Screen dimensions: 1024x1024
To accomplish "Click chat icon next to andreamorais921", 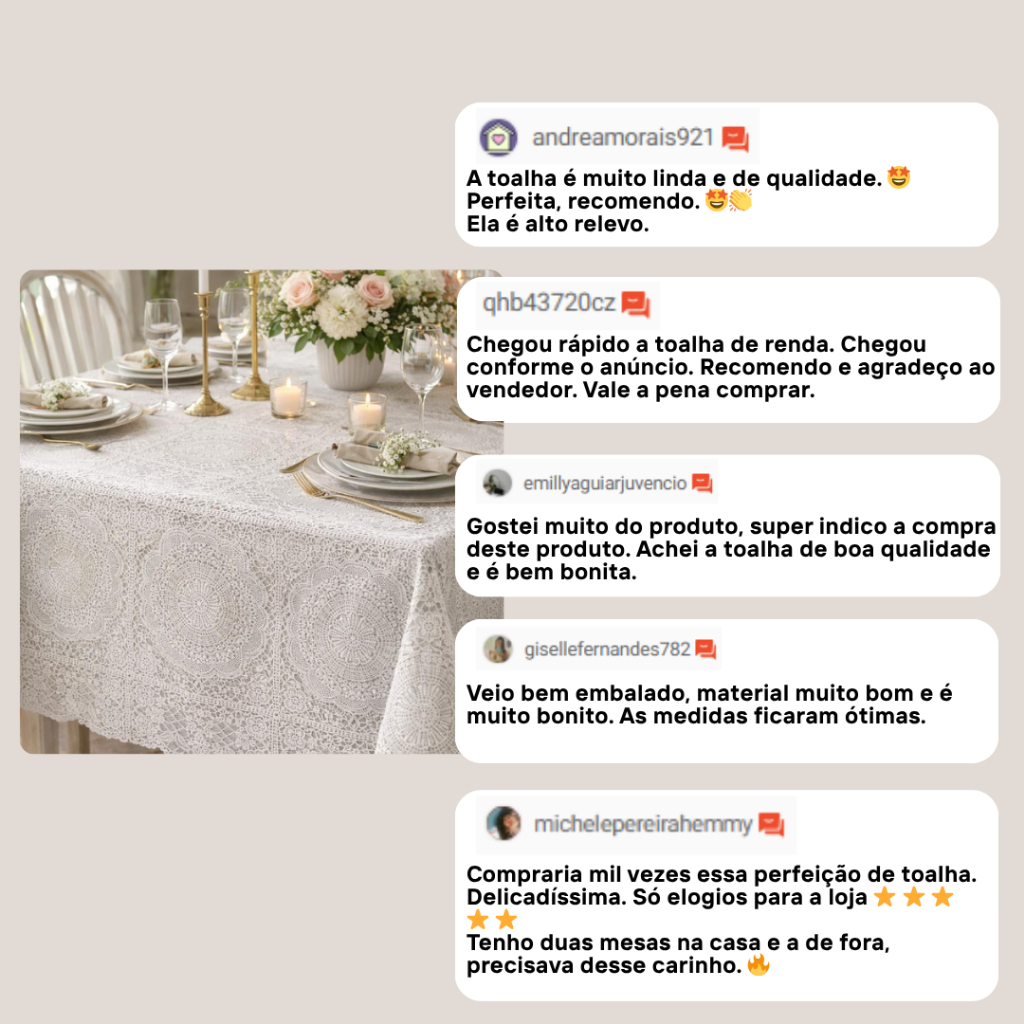I will coord(735,138).
